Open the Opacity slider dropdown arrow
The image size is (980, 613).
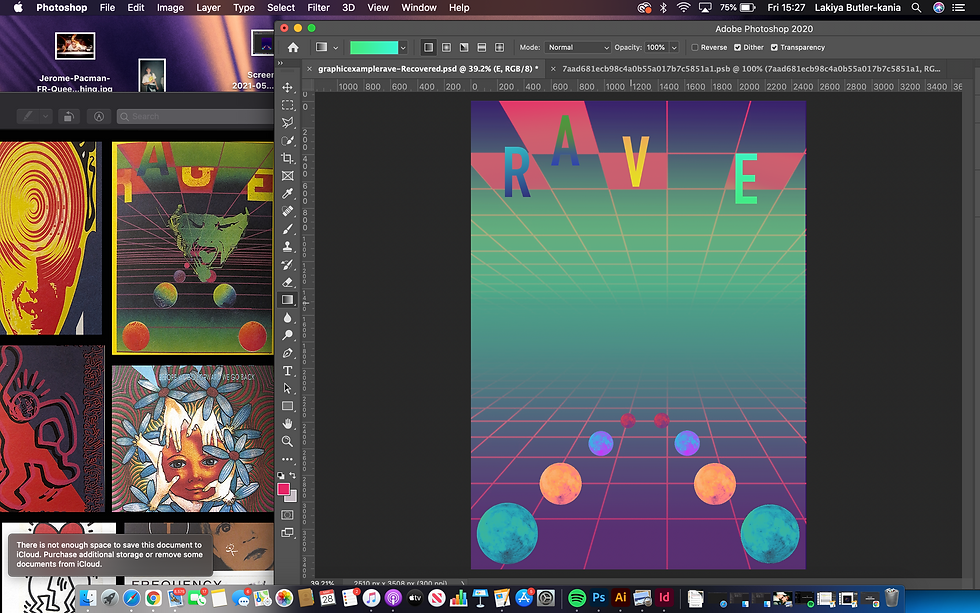pyautogui.click(x=674, y=47)
